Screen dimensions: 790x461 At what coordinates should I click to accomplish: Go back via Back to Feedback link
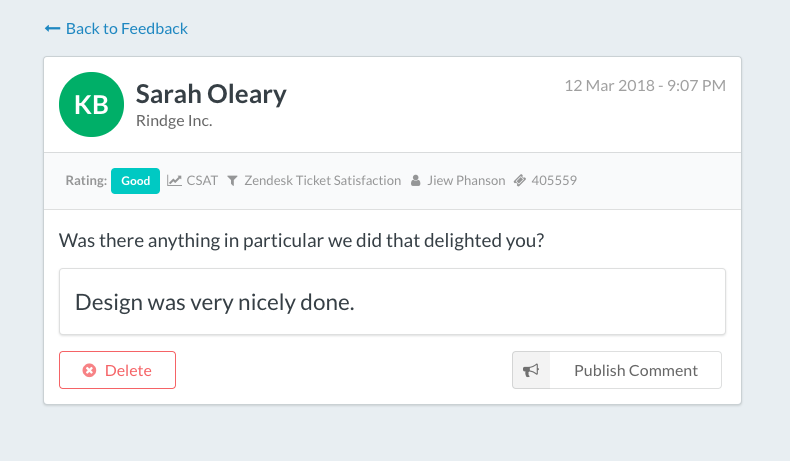click(x=126, y=29)
